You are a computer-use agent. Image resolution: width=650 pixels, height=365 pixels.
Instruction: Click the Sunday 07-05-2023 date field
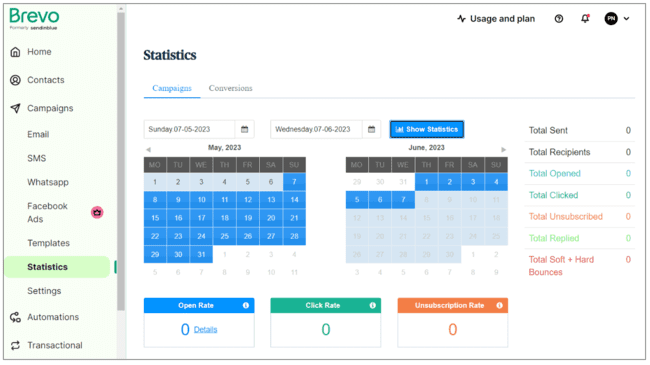pos(189,129)
